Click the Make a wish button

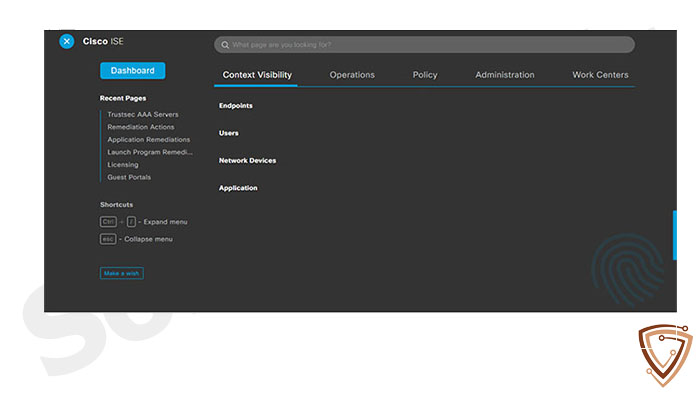pos(121,273)
